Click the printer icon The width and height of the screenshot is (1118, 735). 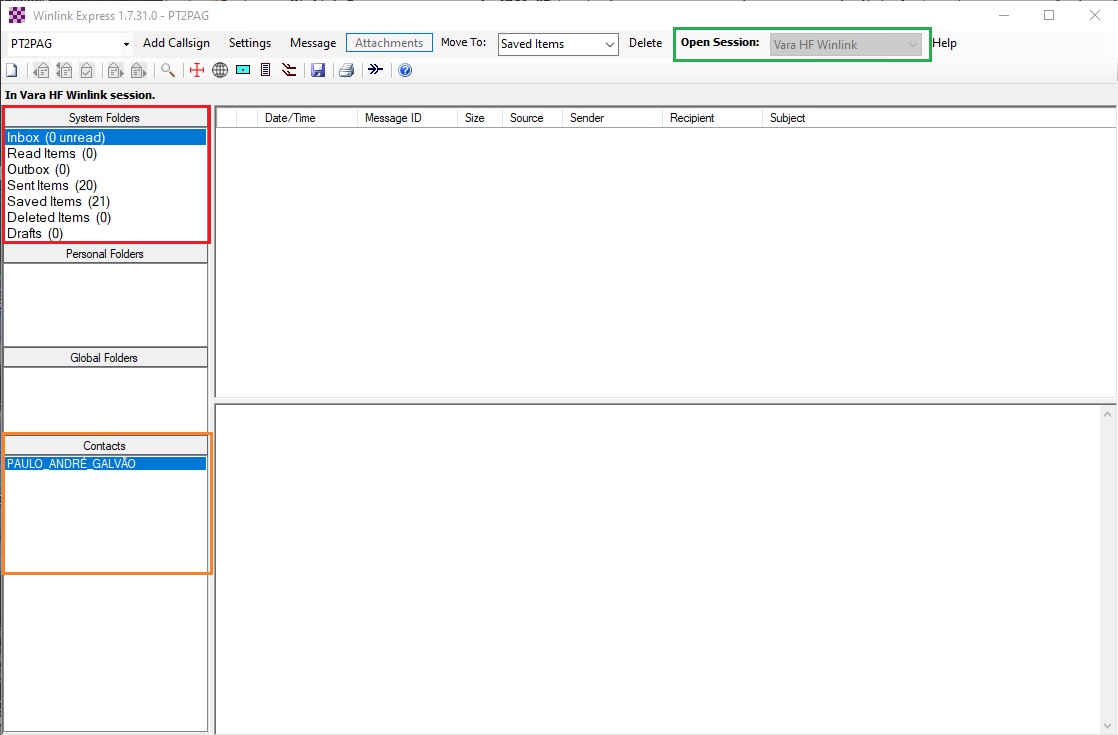[x=346, y=70]
